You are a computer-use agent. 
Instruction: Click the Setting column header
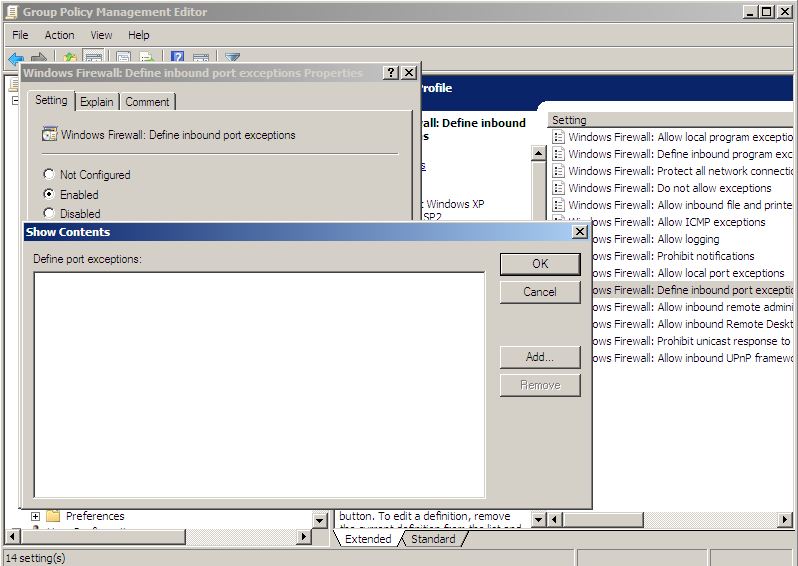[670, 120]
